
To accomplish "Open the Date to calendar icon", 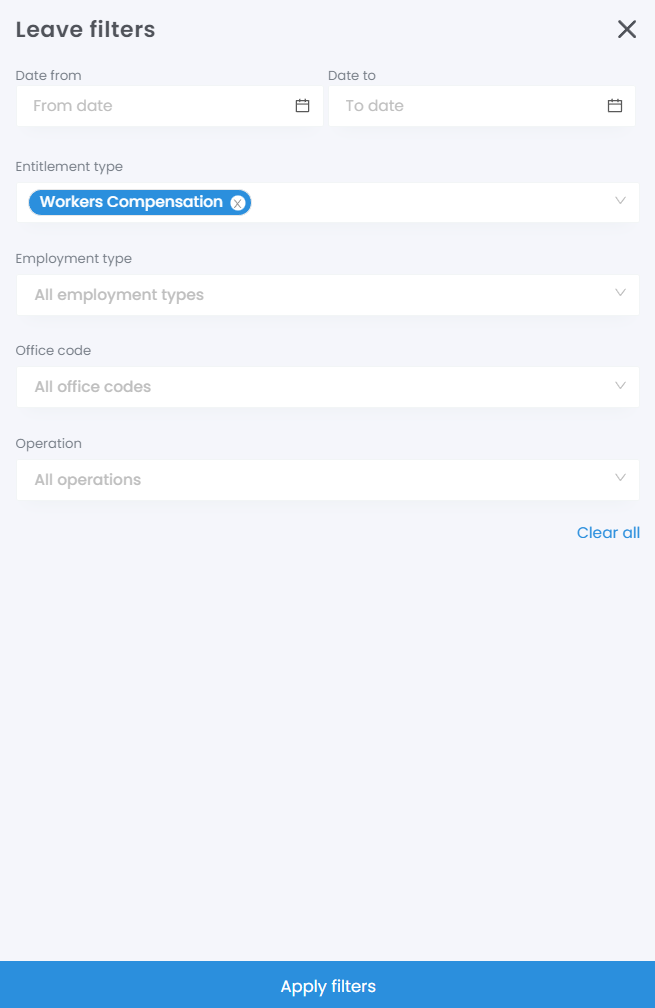I will (x=615, y=106).
